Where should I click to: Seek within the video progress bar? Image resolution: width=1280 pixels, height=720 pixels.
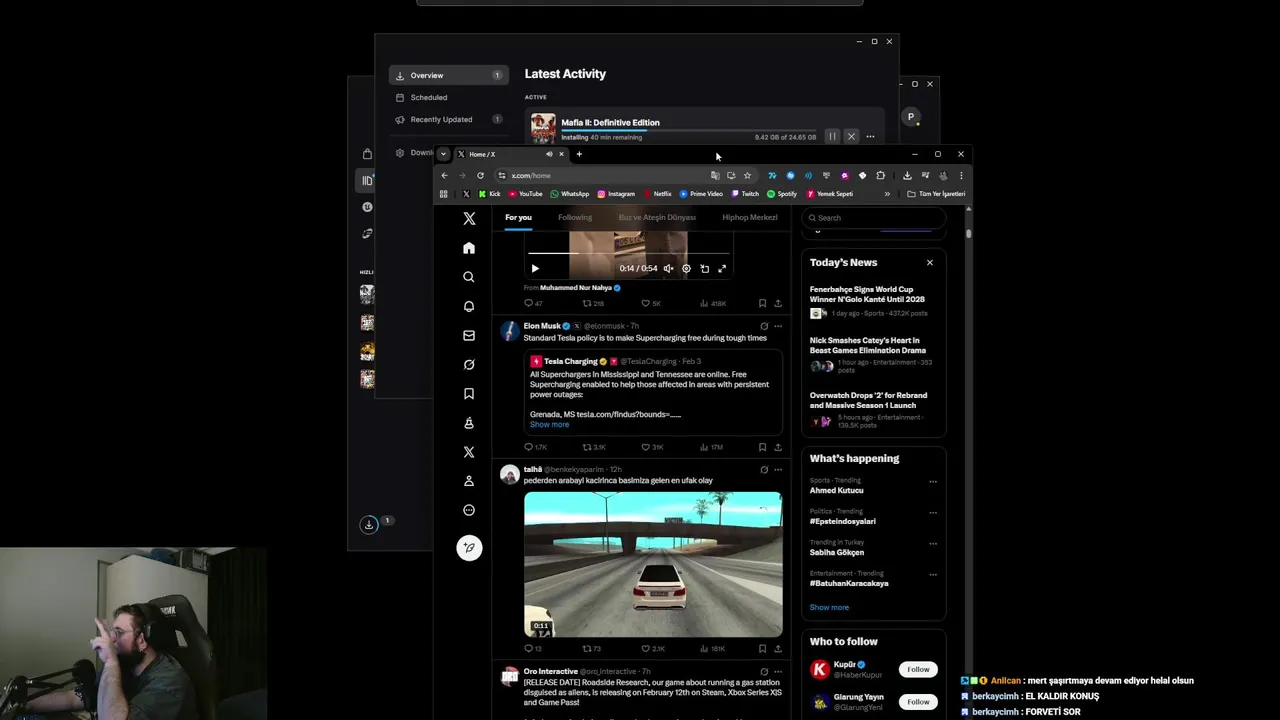[628, 253]
